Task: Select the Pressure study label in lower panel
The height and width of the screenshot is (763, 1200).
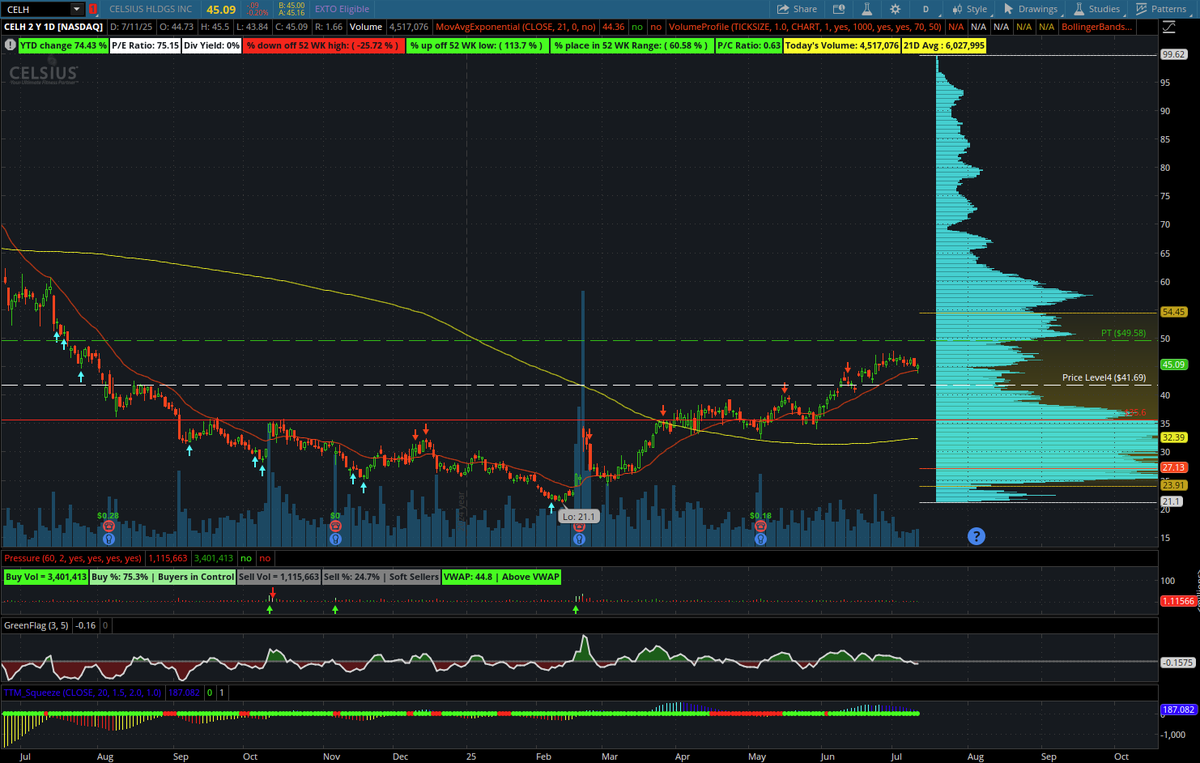Action: tap(73, 559)
